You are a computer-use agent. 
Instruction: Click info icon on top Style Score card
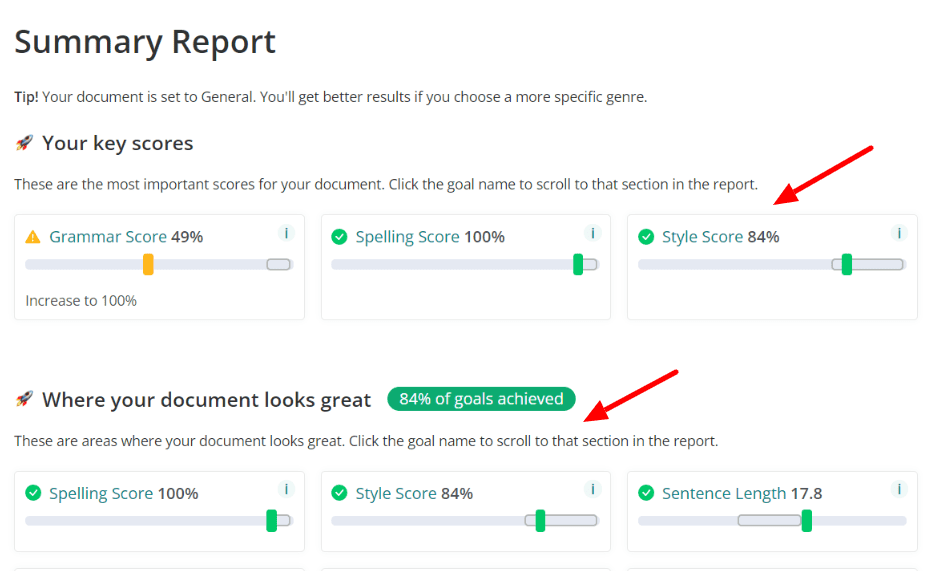click(x=899, y=233)
